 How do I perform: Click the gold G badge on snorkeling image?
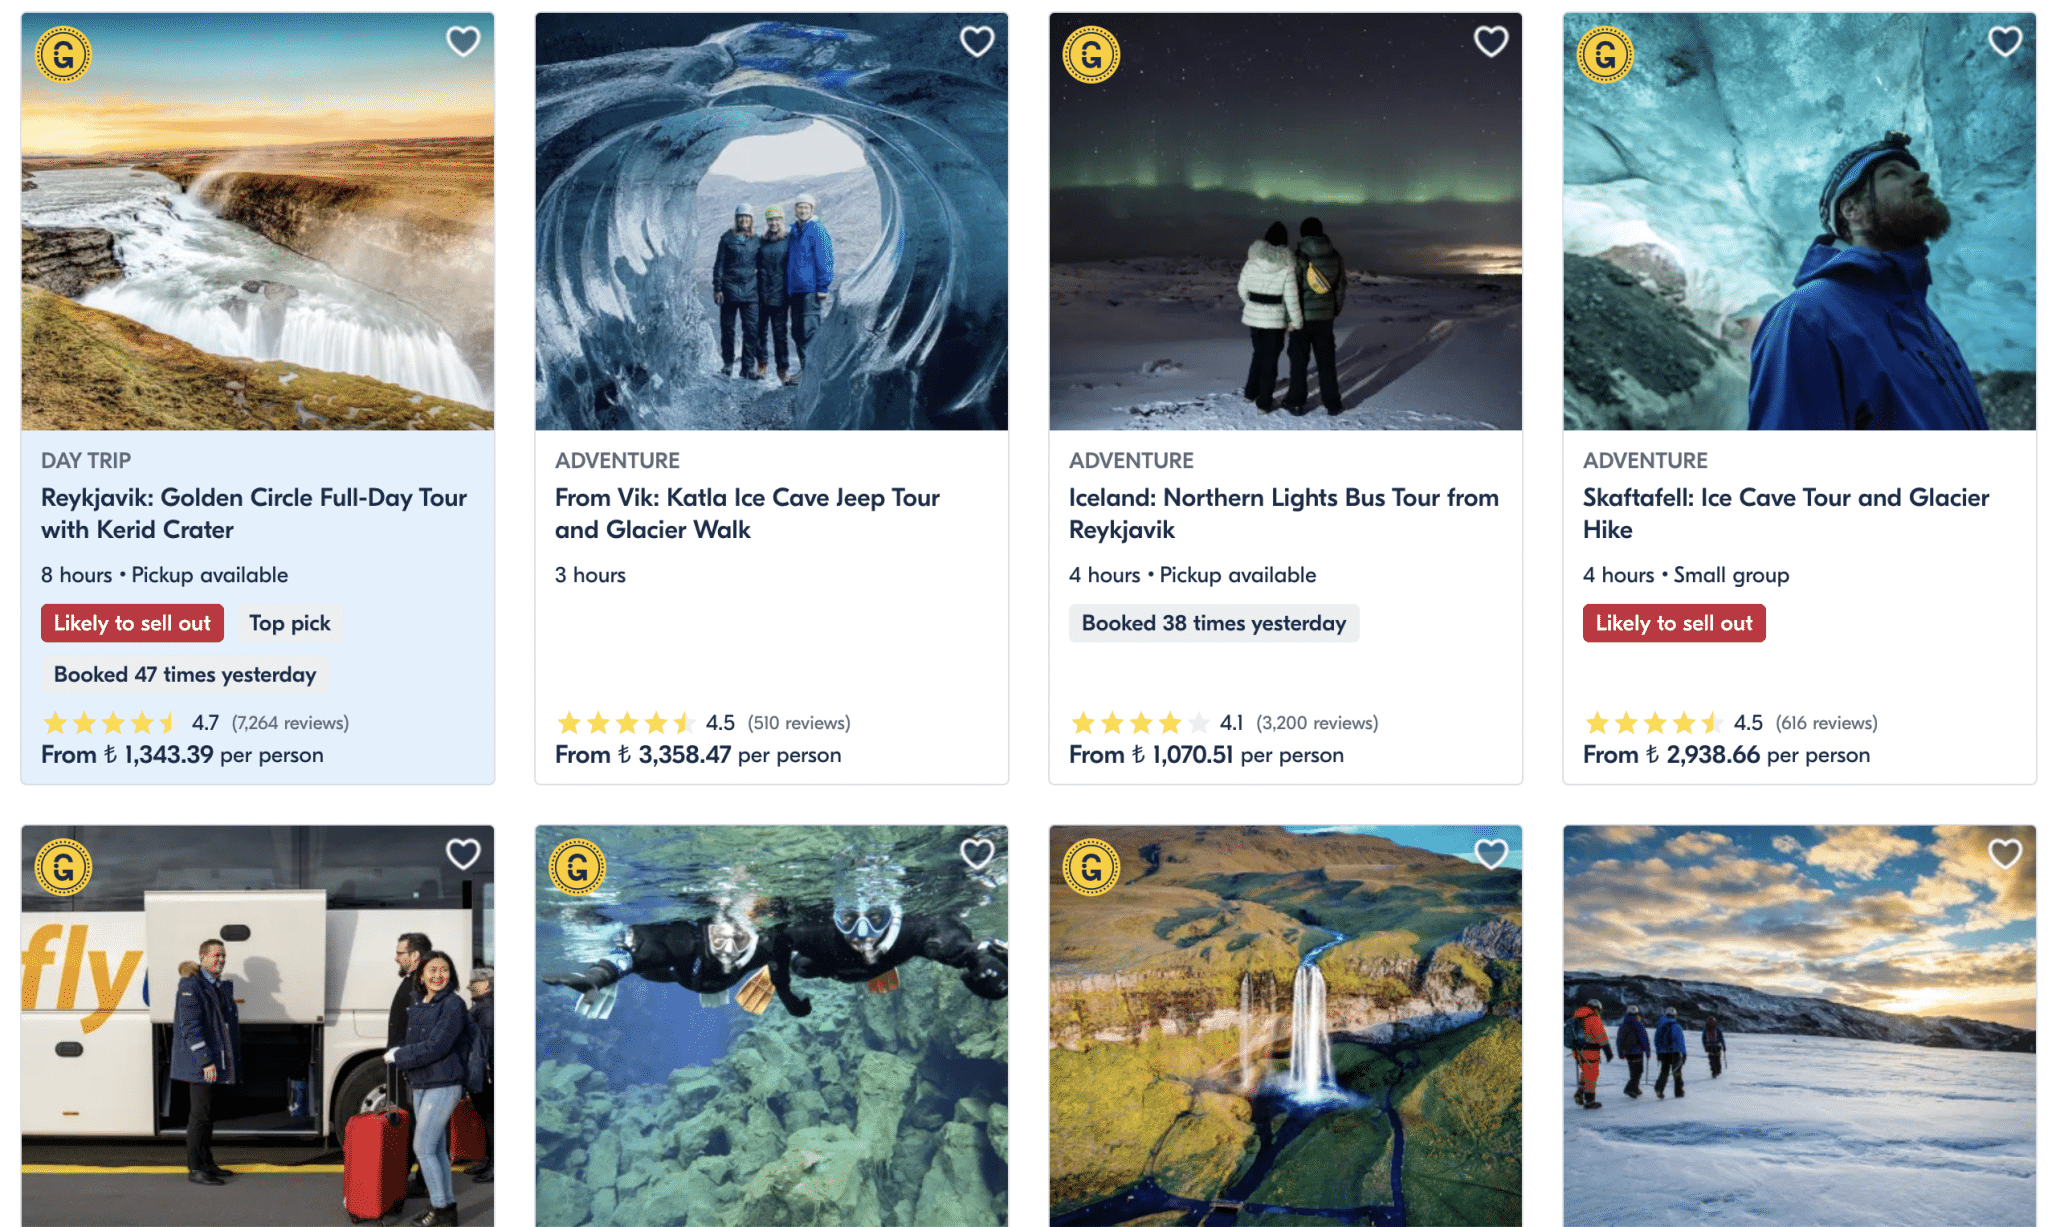pos(577,867)
